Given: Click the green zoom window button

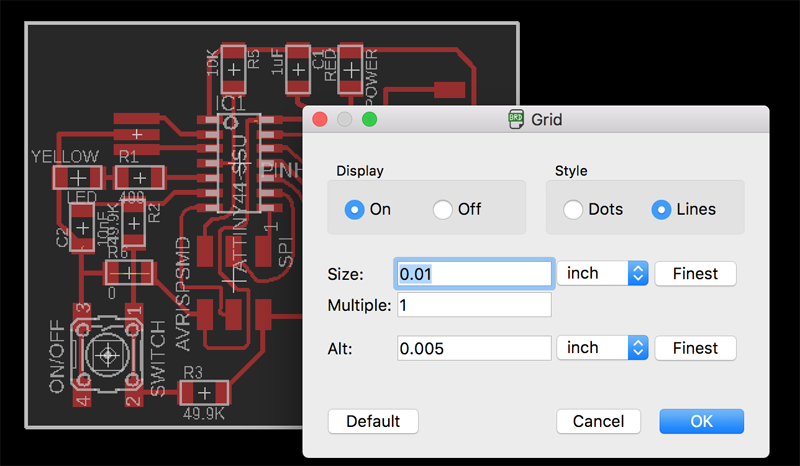Looking at the screenshot, I should click(x=369, y=119).
